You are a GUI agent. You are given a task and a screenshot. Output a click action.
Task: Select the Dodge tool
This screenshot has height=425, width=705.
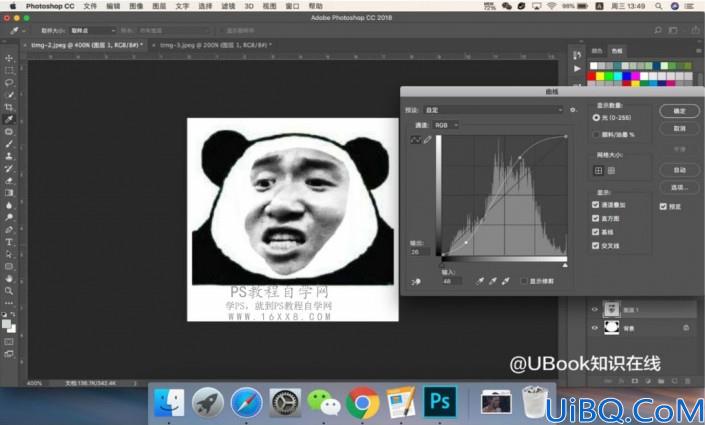(x=9, y=217)
